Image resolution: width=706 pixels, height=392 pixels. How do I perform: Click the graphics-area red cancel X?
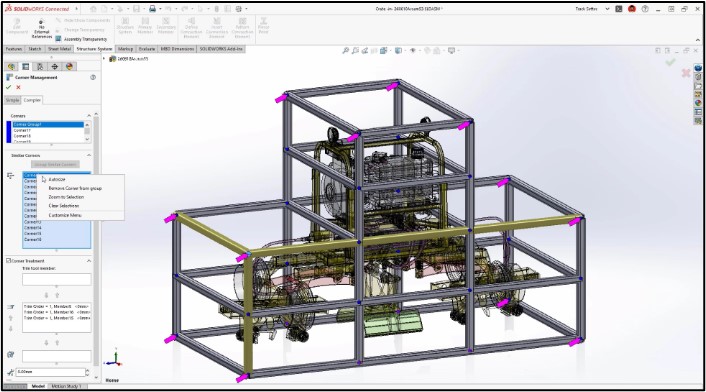tap(686, 73)
